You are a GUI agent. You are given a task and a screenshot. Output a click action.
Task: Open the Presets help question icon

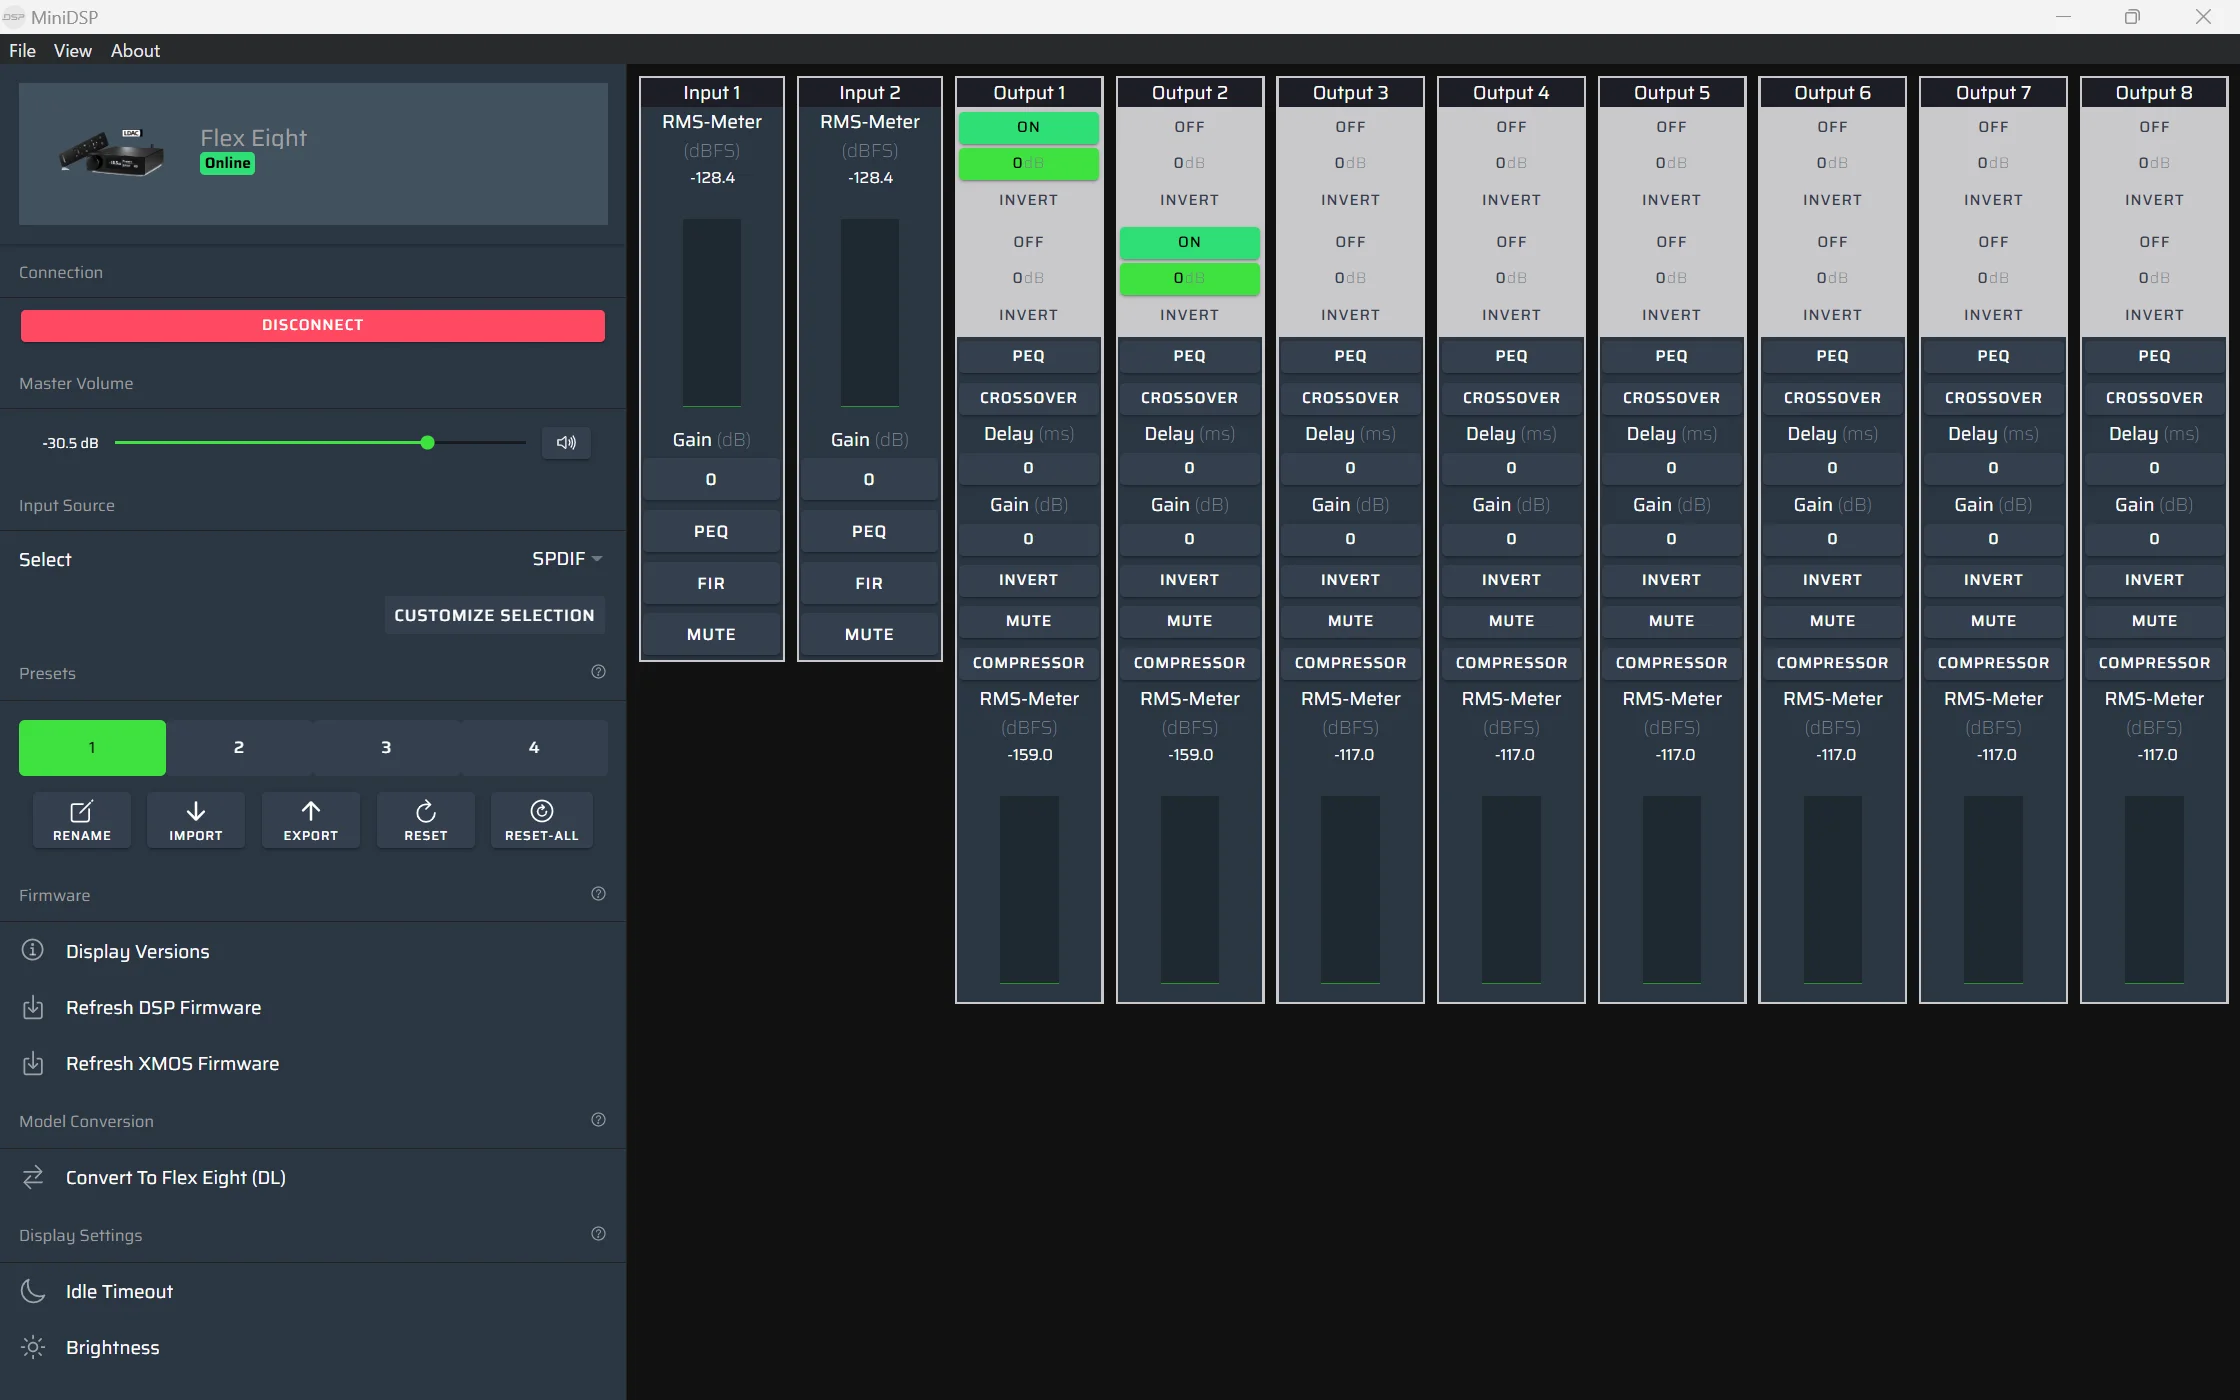click(598, 672)
